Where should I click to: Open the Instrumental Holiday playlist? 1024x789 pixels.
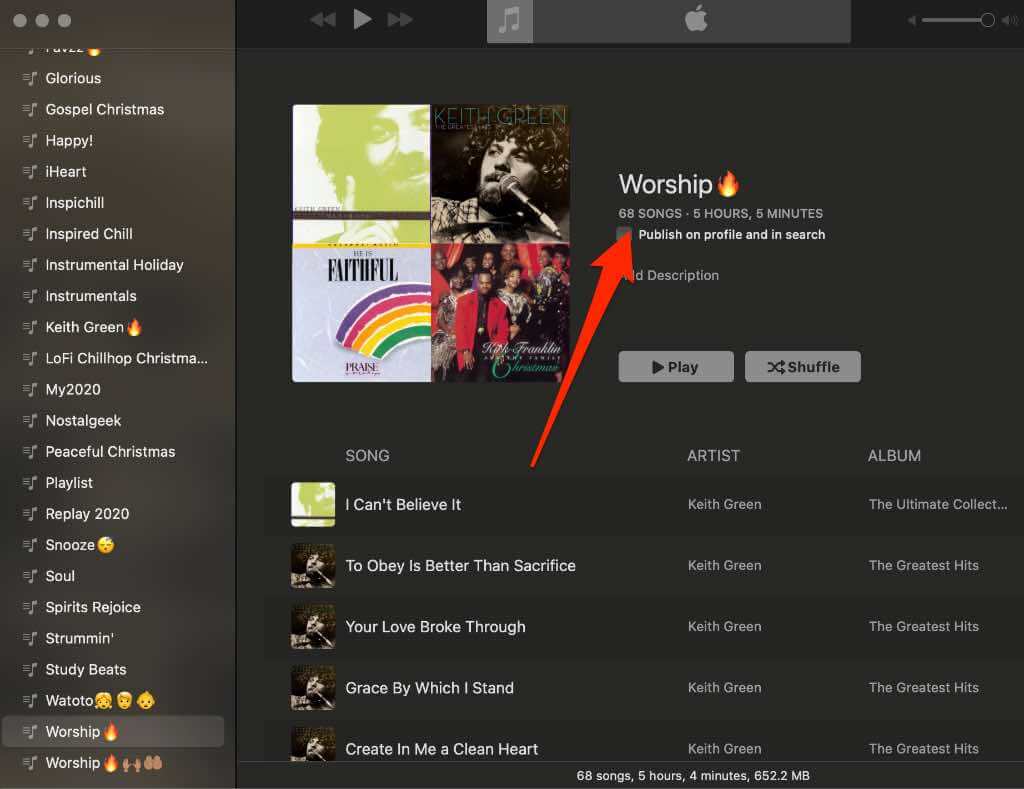112,265
